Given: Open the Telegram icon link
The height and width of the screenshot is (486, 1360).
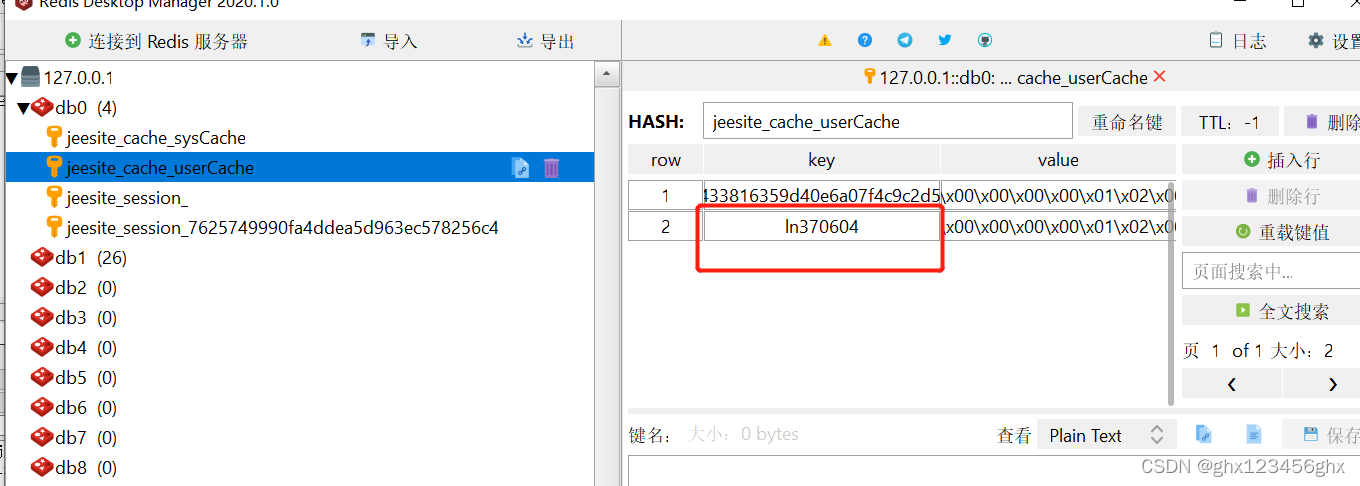Looking at the screenshot, I should 905,41.
